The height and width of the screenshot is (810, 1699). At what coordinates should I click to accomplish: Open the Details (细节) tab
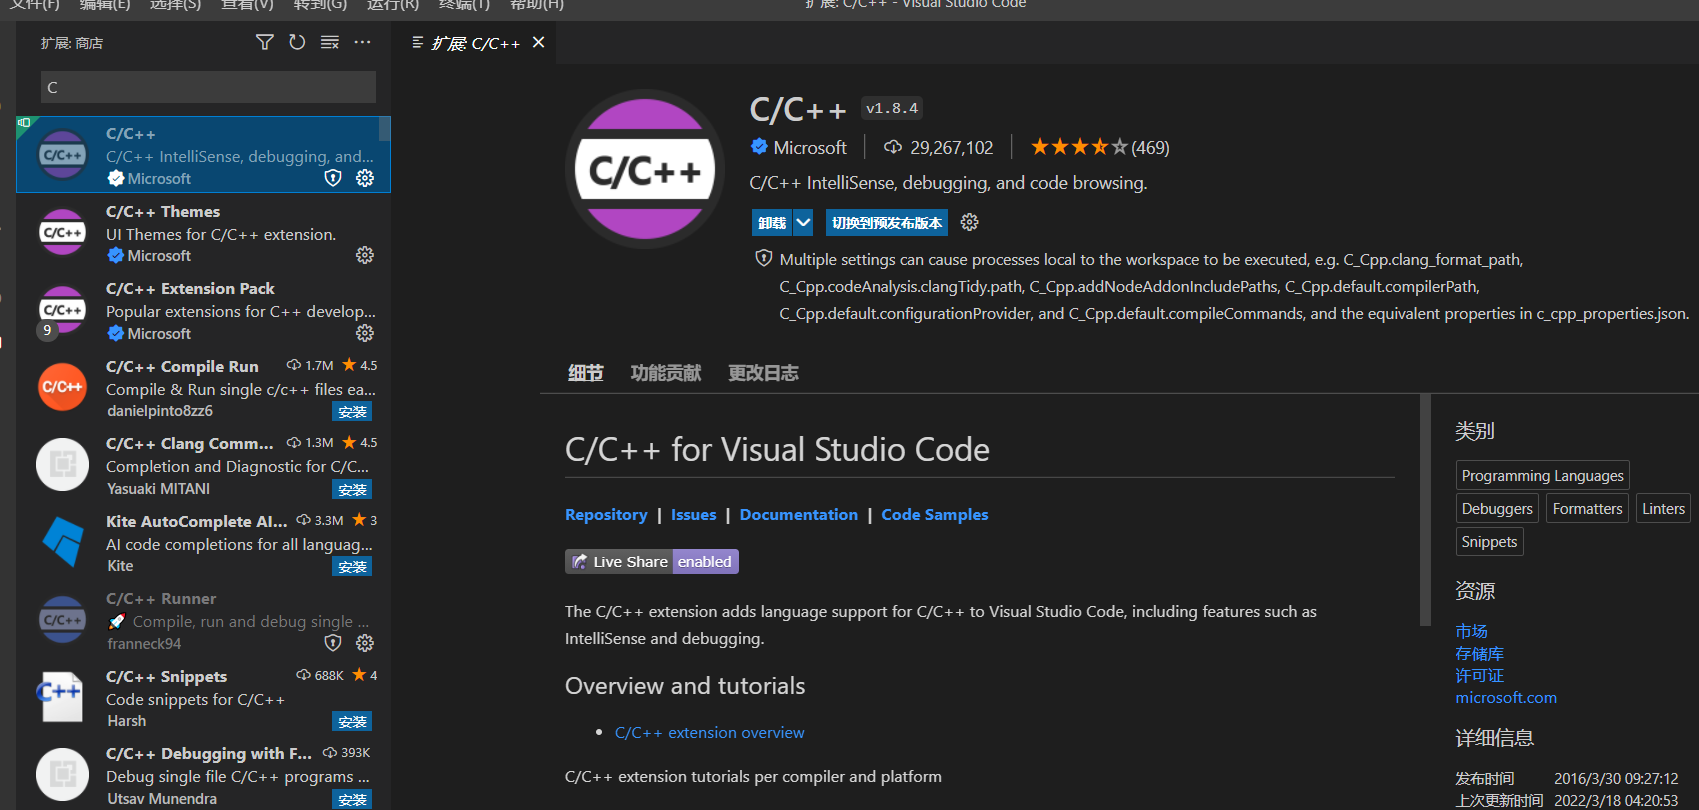585,373
